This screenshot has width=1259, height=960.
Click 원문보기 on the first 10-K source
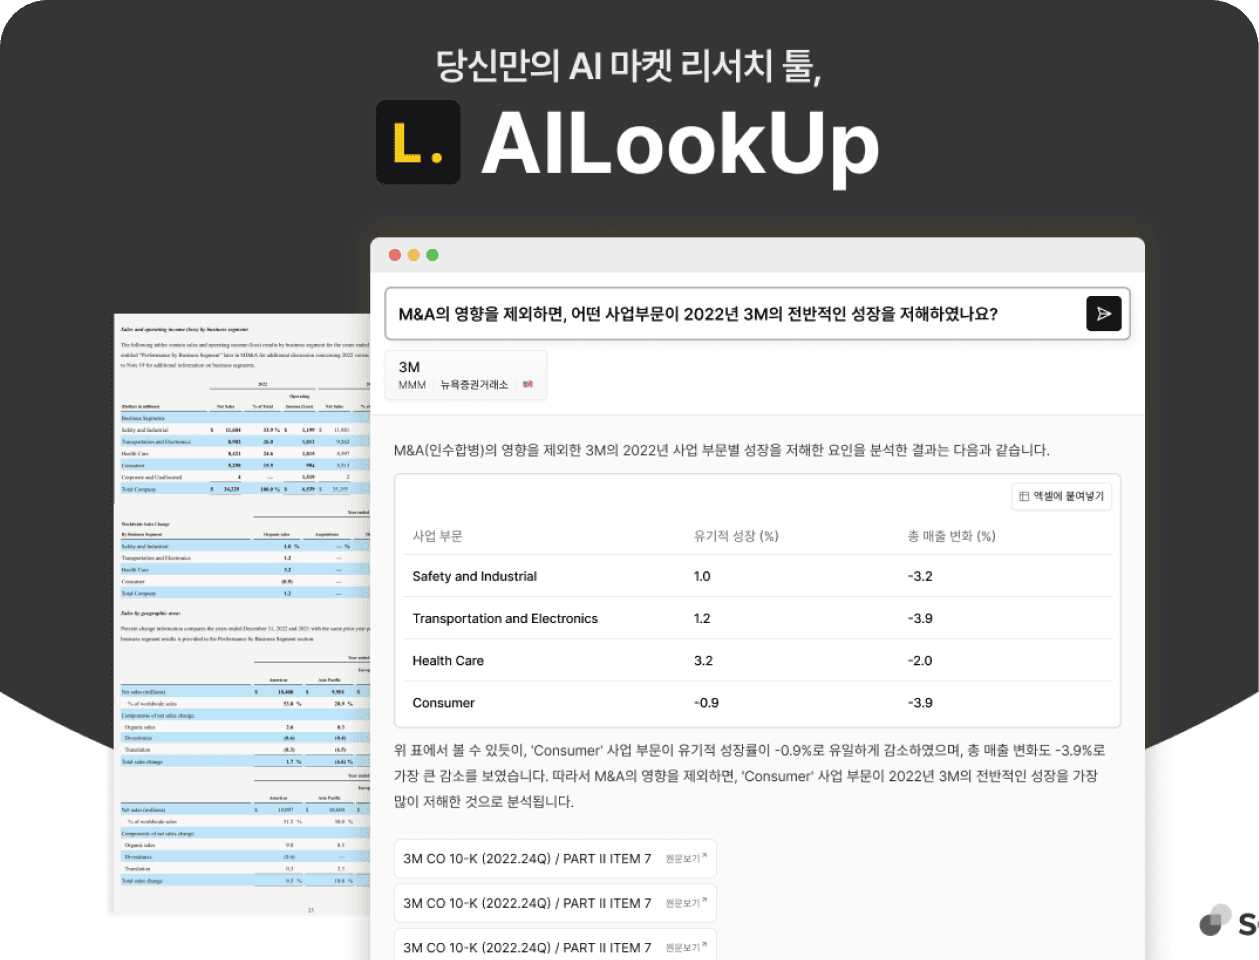pos(686,859)
